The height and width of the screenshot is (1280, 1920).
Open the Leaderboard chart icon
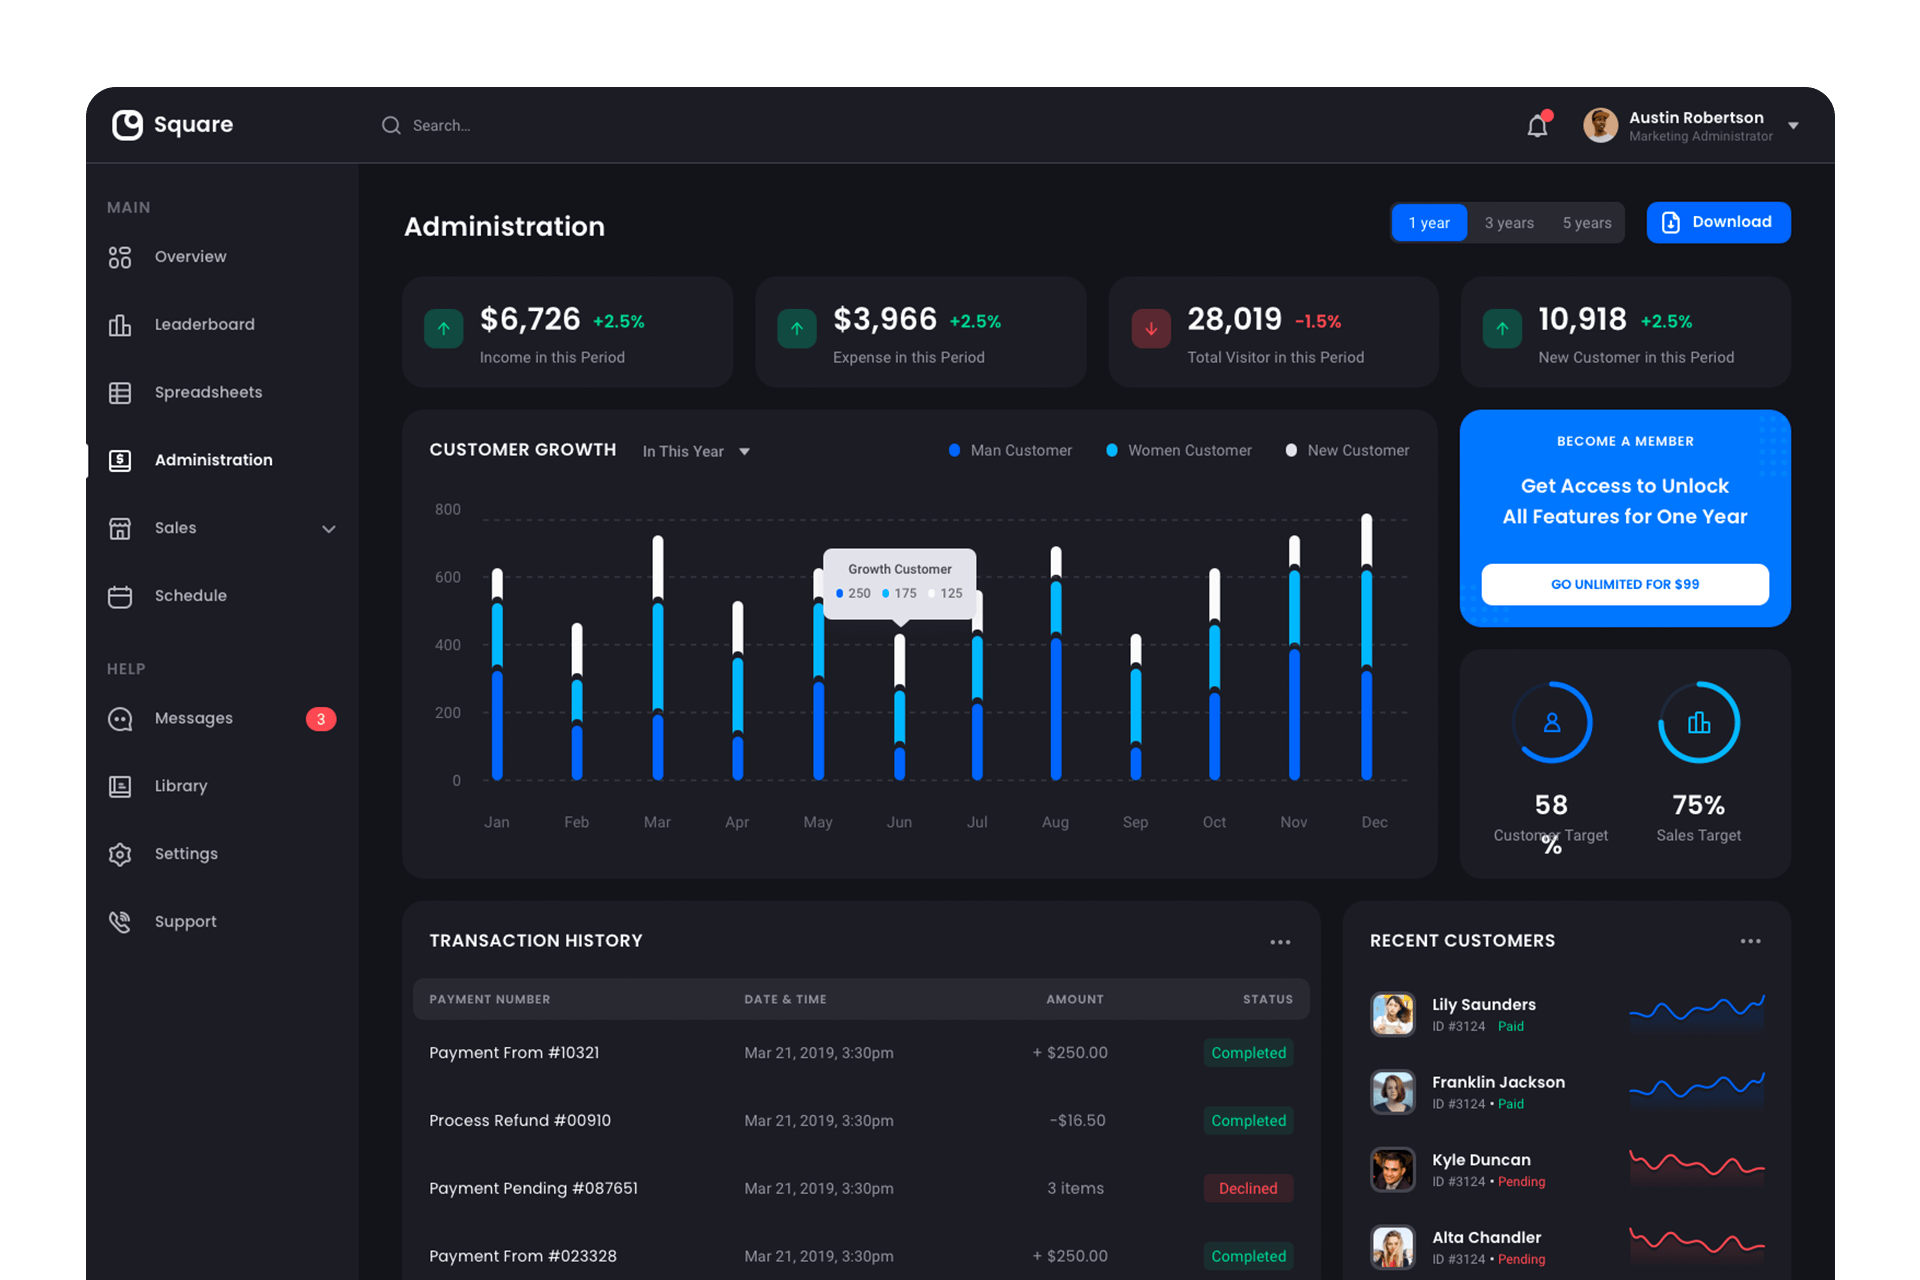pyautogui.click(x=120, y=325)
